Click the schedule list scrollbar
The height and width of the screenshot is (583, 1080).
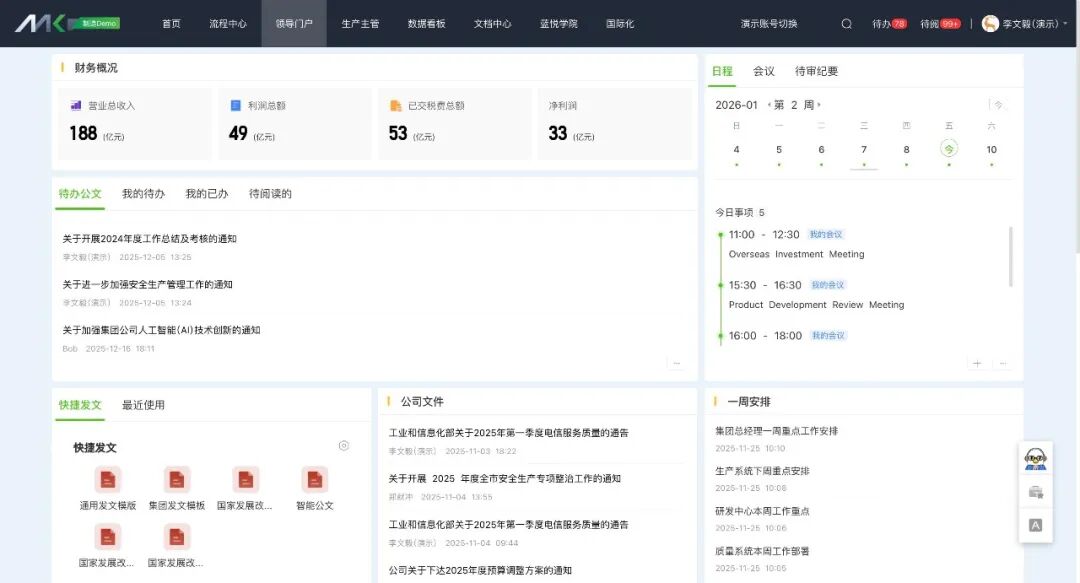pos(1009,256)
